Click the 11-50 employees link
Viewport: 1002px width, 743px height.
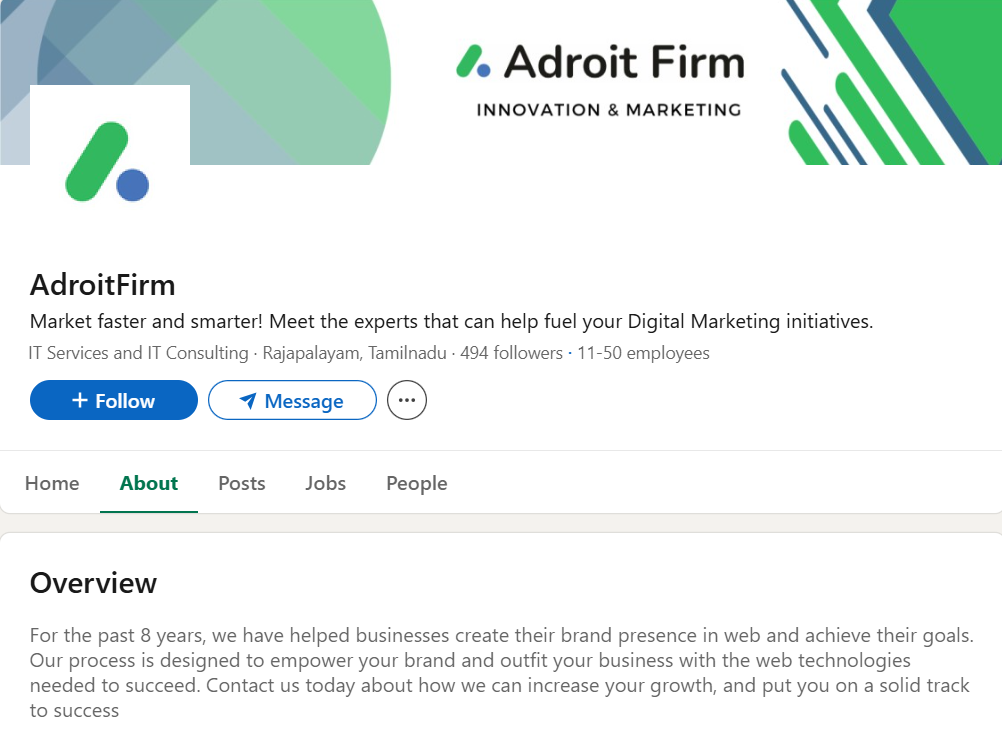[x=643, y=353]
